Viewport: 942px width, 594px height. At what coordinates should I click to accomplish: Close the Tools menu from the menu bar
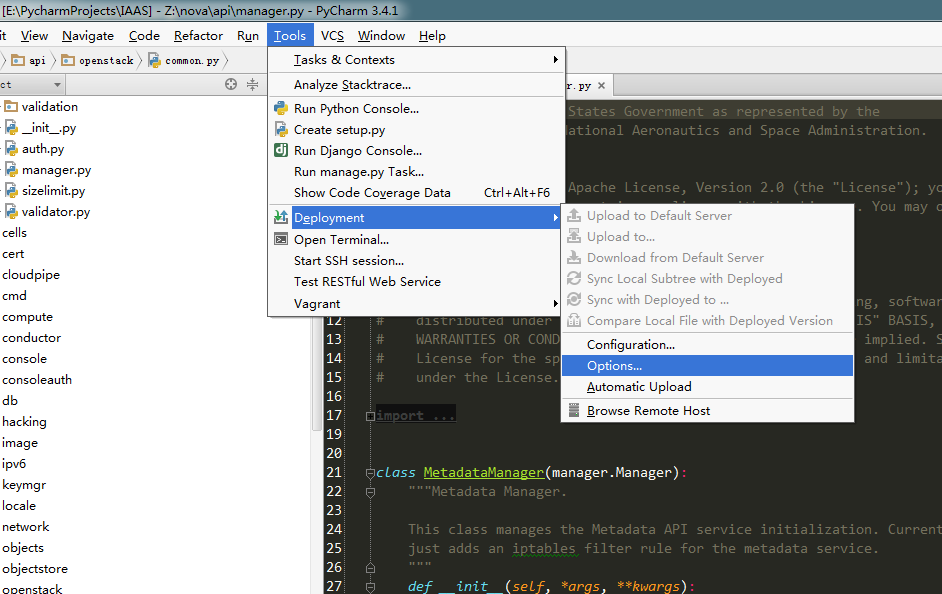tap(290, 36)
